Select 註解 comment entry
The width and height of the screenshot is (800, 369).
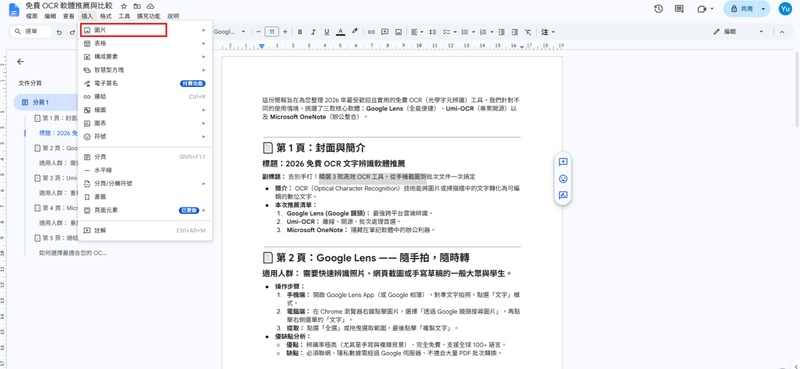click(x=145, y=231)
